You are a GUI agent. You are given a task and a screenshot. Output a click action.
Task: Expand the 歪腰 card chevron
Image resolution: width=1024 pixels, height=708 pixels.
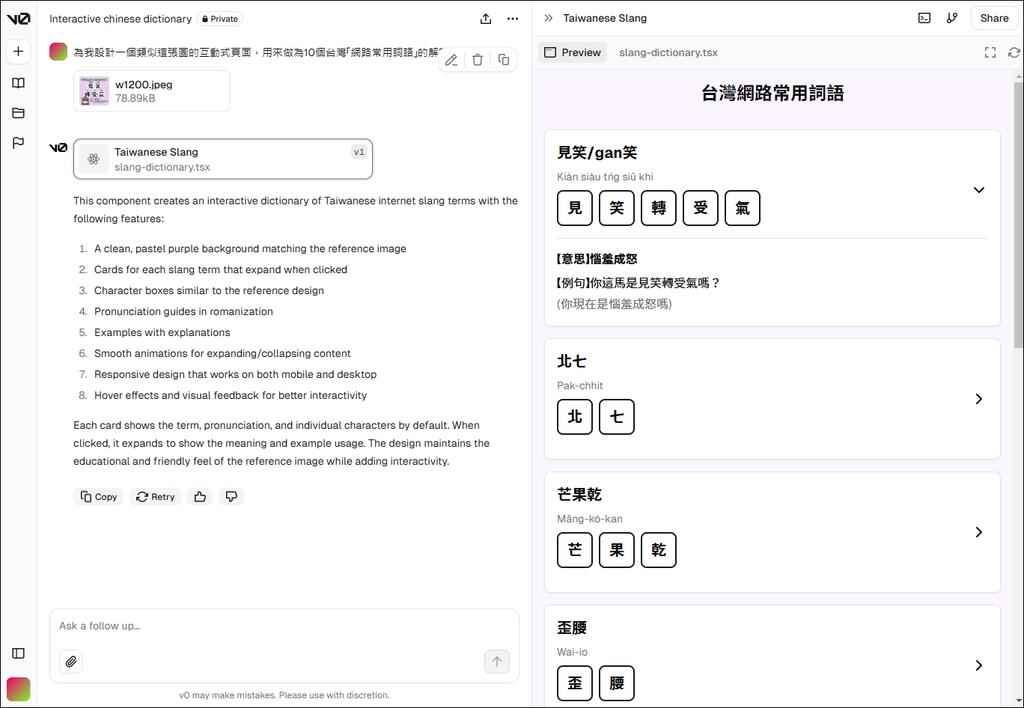click(978, 666)
